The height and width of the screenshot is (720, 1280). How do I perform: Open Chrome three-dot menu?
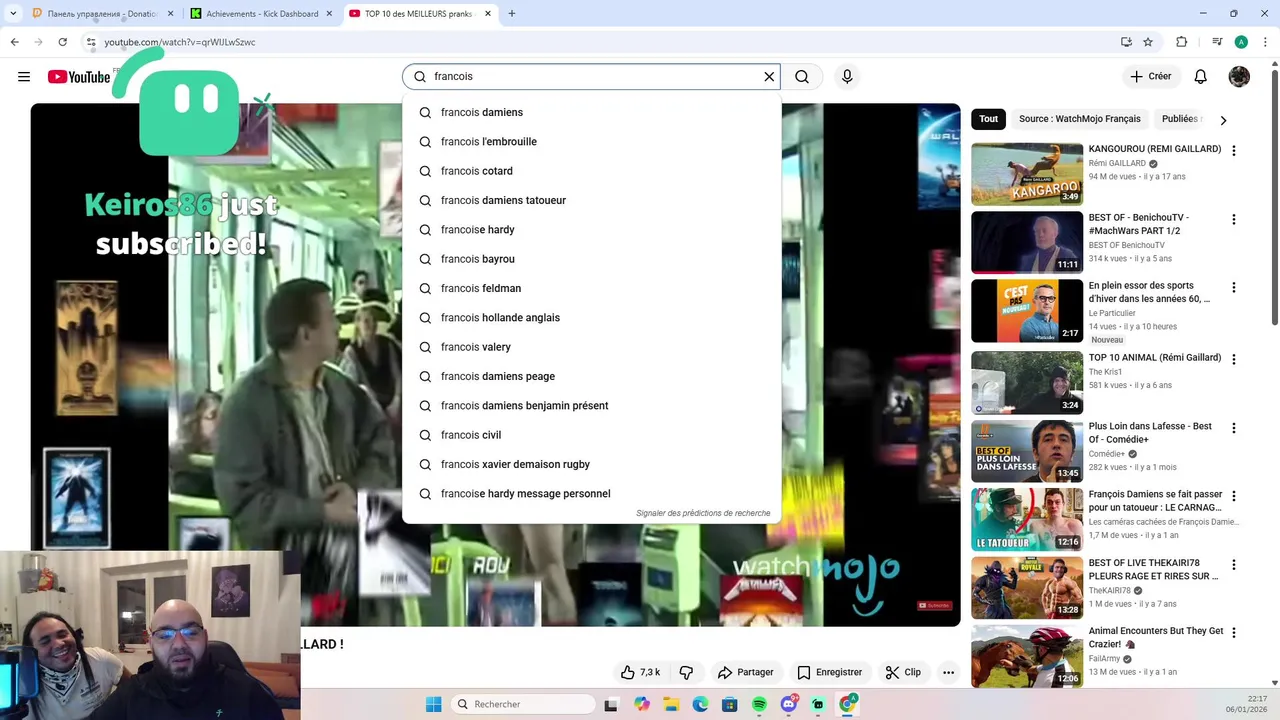click(x=1265, y=42)
